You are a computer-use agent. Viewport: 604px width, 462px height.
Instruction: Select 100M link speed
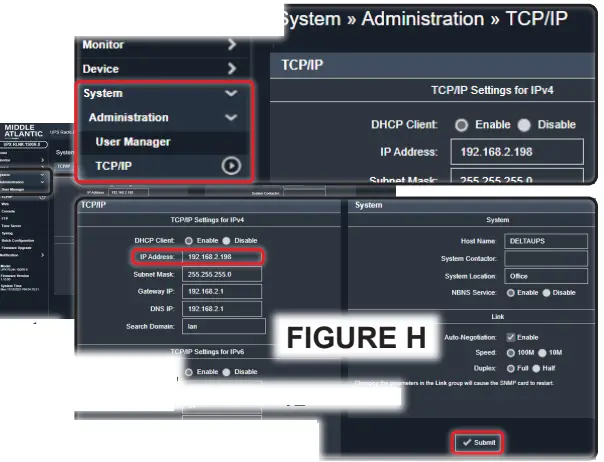pyautogui.click(x=510, y=353)
